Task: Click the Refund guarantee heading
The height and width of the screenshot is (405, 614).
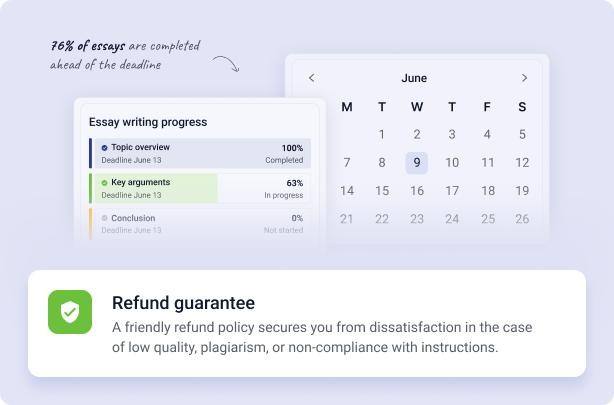Action: [x=183, y=302]
